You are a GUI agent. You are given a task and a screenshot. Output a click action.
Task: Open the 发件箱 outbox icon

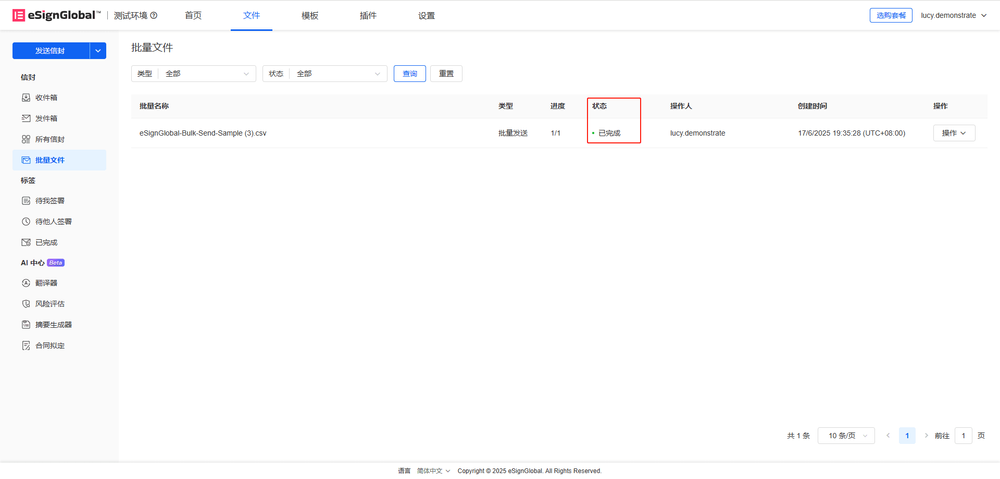(26, 119)
